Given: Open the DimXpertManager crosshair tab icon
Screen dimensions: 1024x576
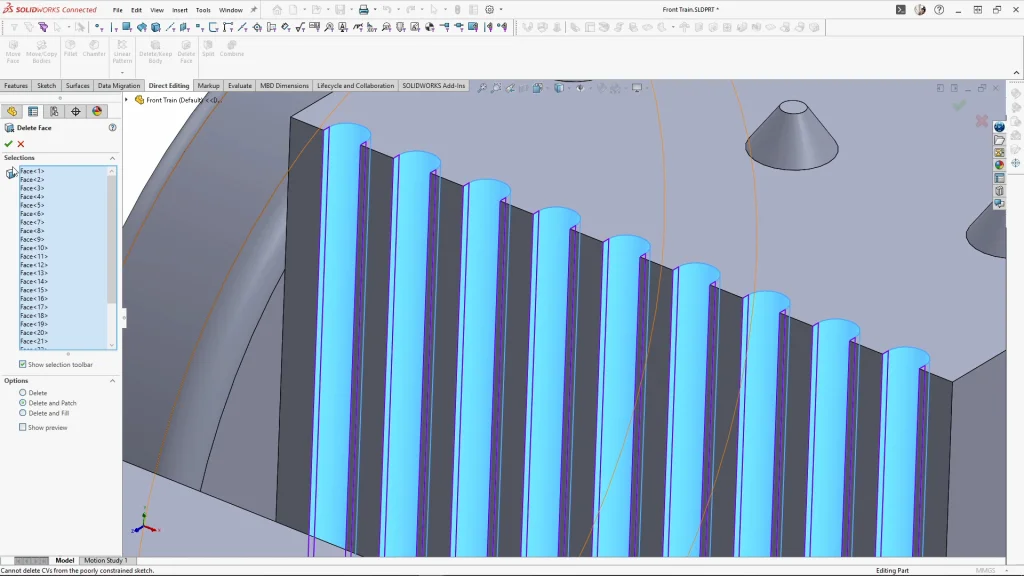Looking at the screenshot, I should tap(76, 112).
